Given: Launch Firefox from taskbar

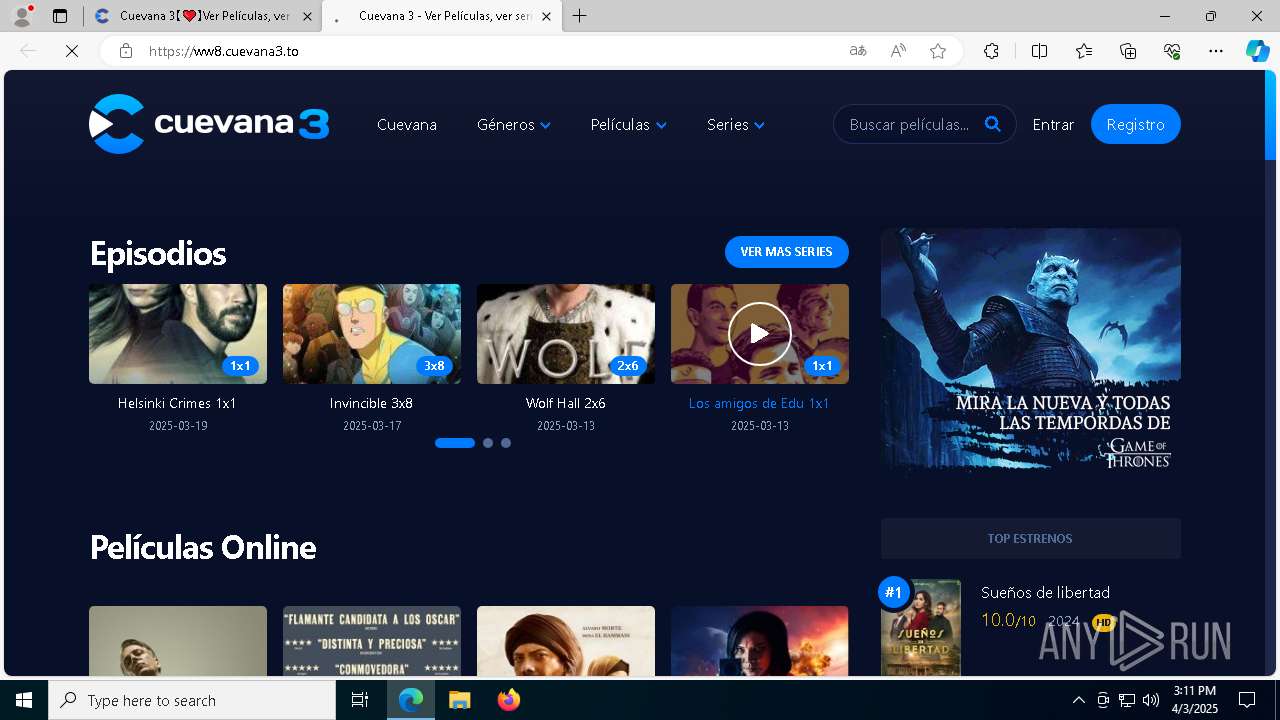Looking at the screenshot, I should 508,700.
